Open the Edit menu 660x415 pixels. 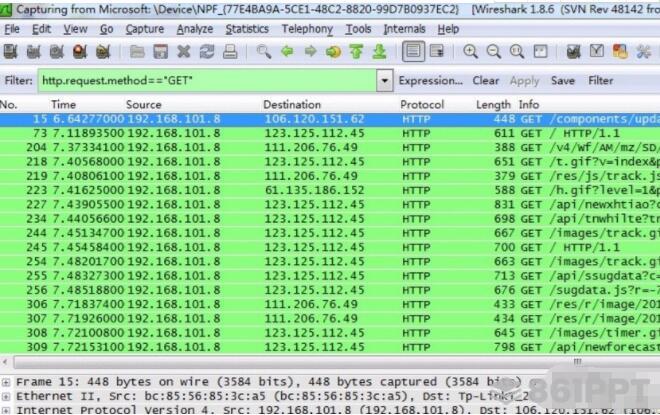pyautogui.click(x=41, y=29)
